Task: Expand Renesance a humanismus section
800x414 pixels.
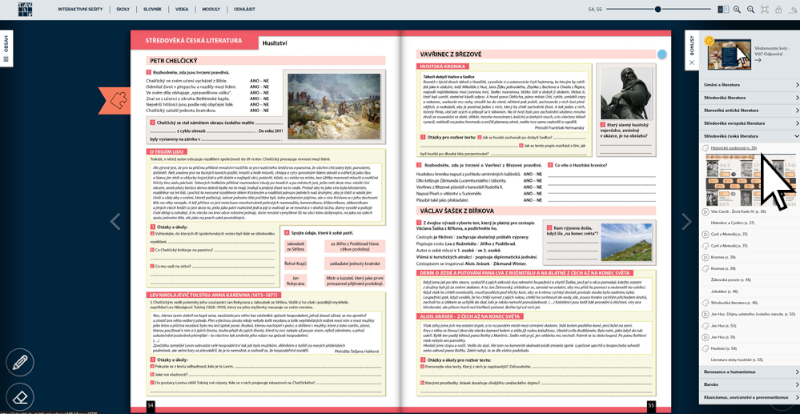Action: 749,372
